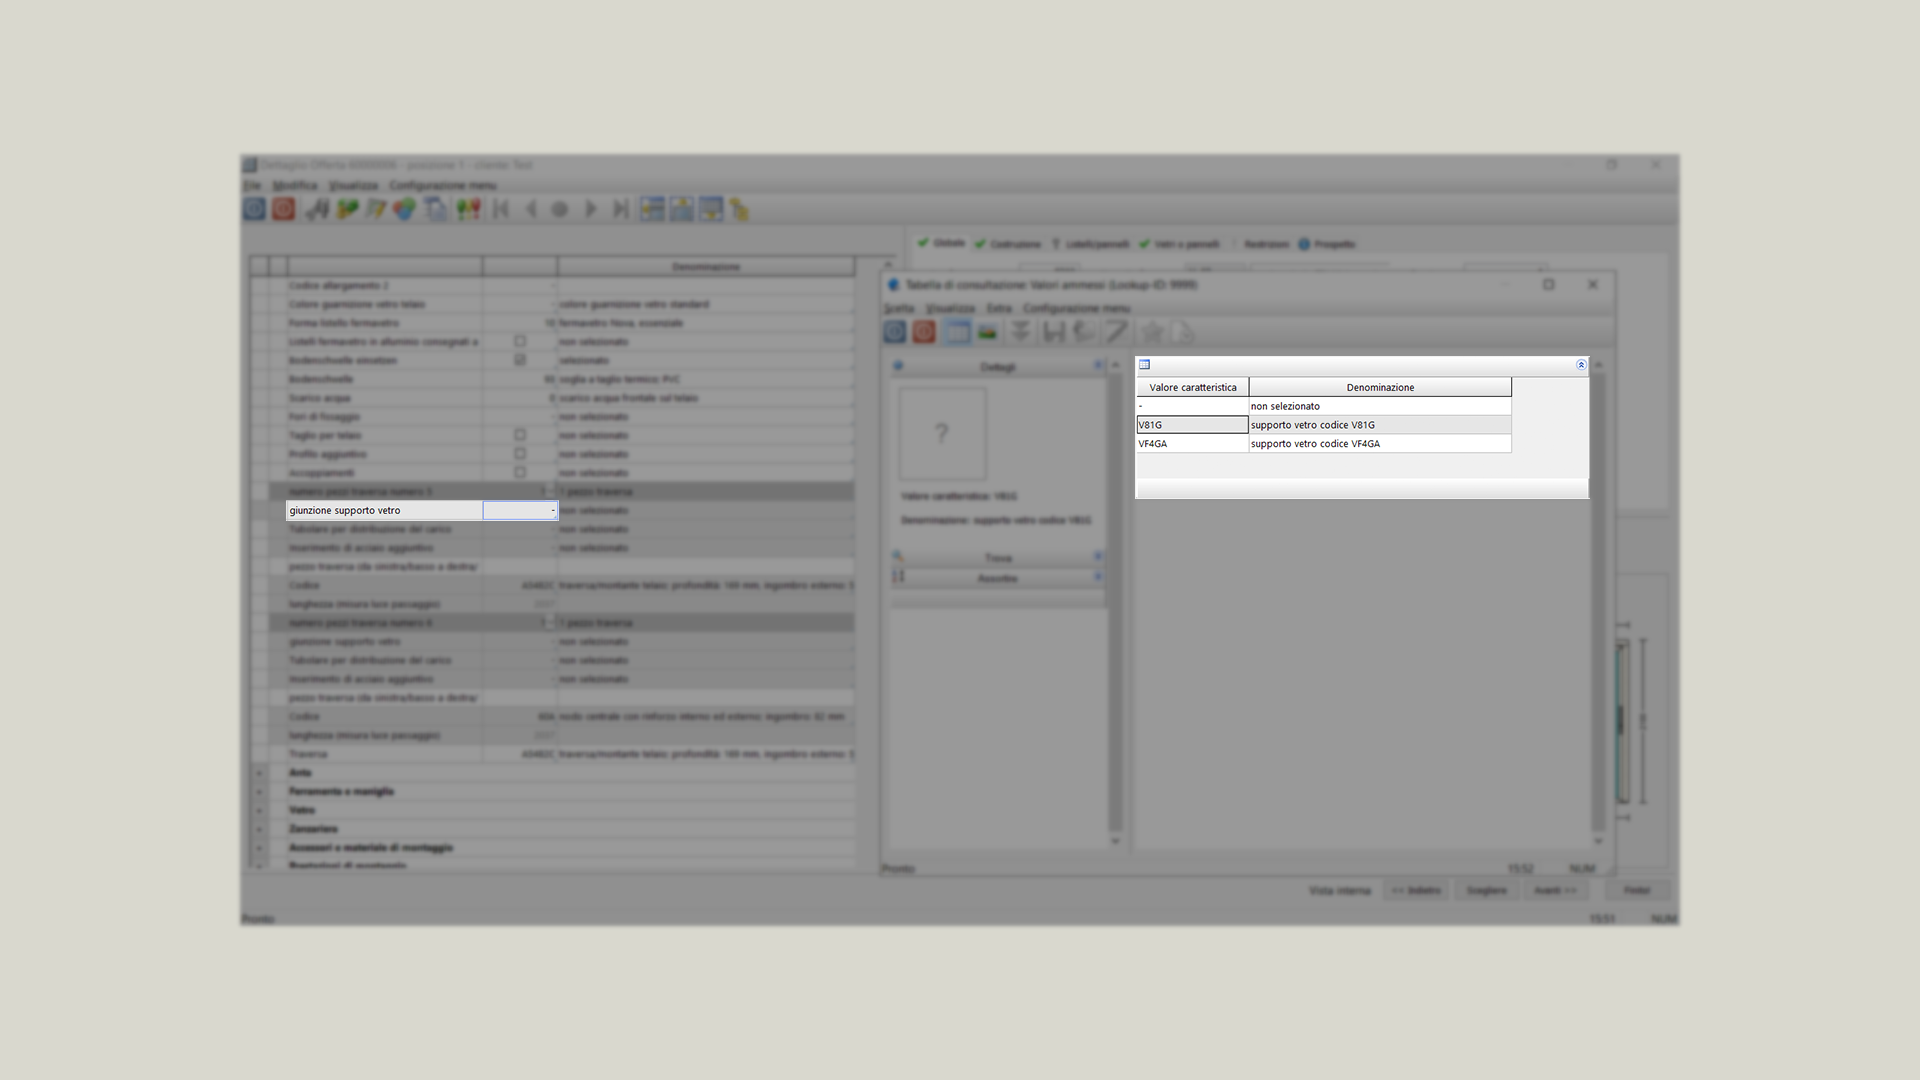Go to previous record in main toolbar
1920x1080 pixels.
pos(531,209)
